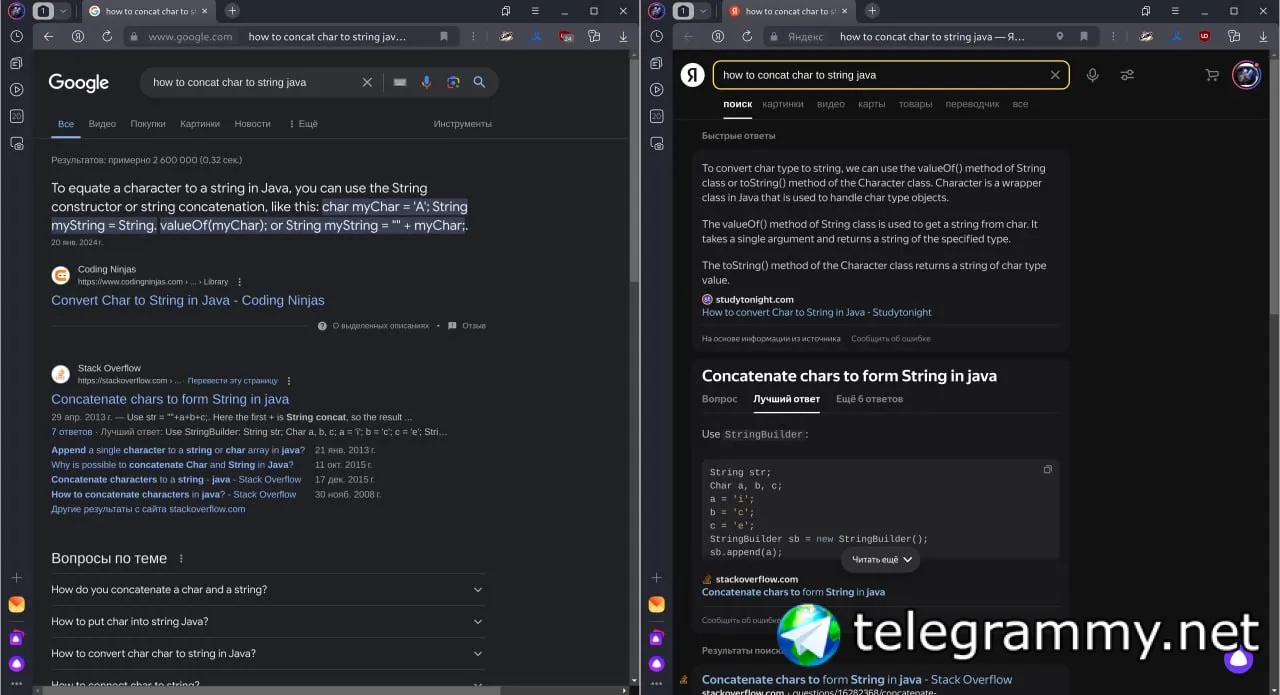Open the Google 'Ещё' more menu
1280x695 pixels.
click(x=303, y=124)
